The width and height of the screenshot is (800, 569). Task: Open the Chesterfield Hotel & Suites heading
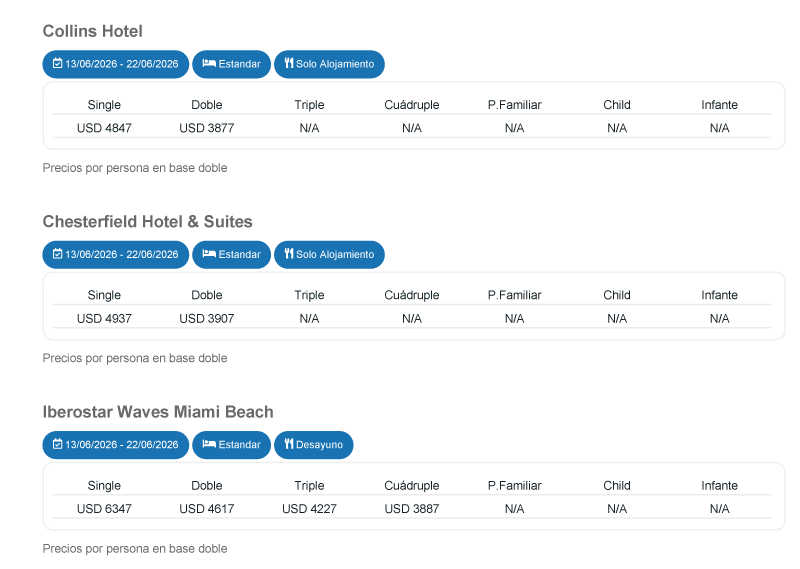coord(148,221)
